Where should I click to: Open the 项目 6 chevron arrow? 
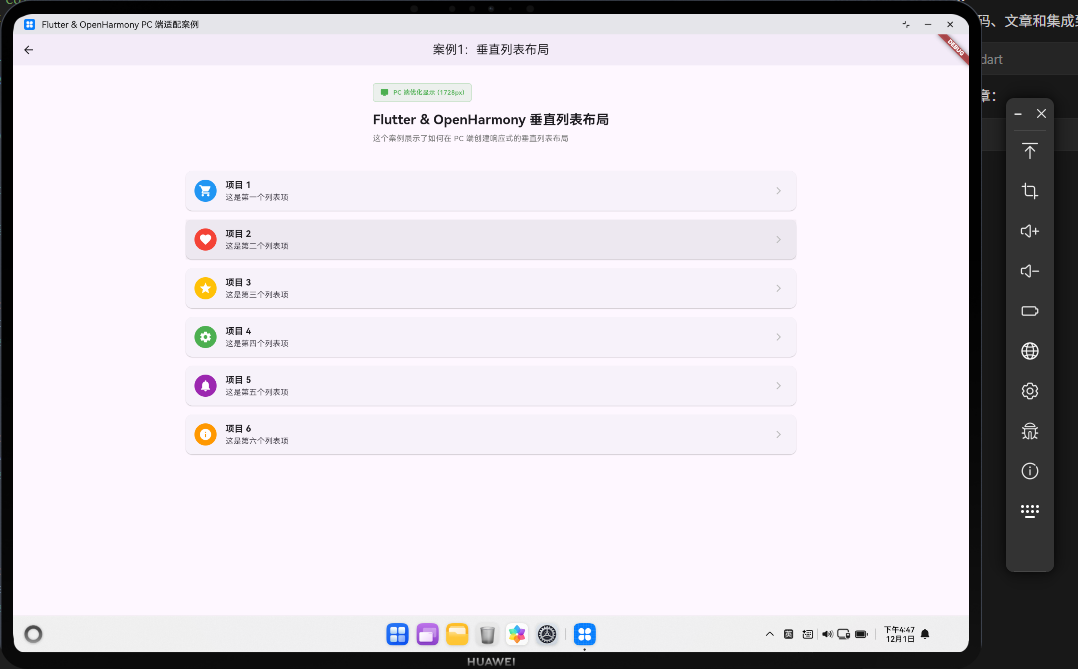click(778, 435)
